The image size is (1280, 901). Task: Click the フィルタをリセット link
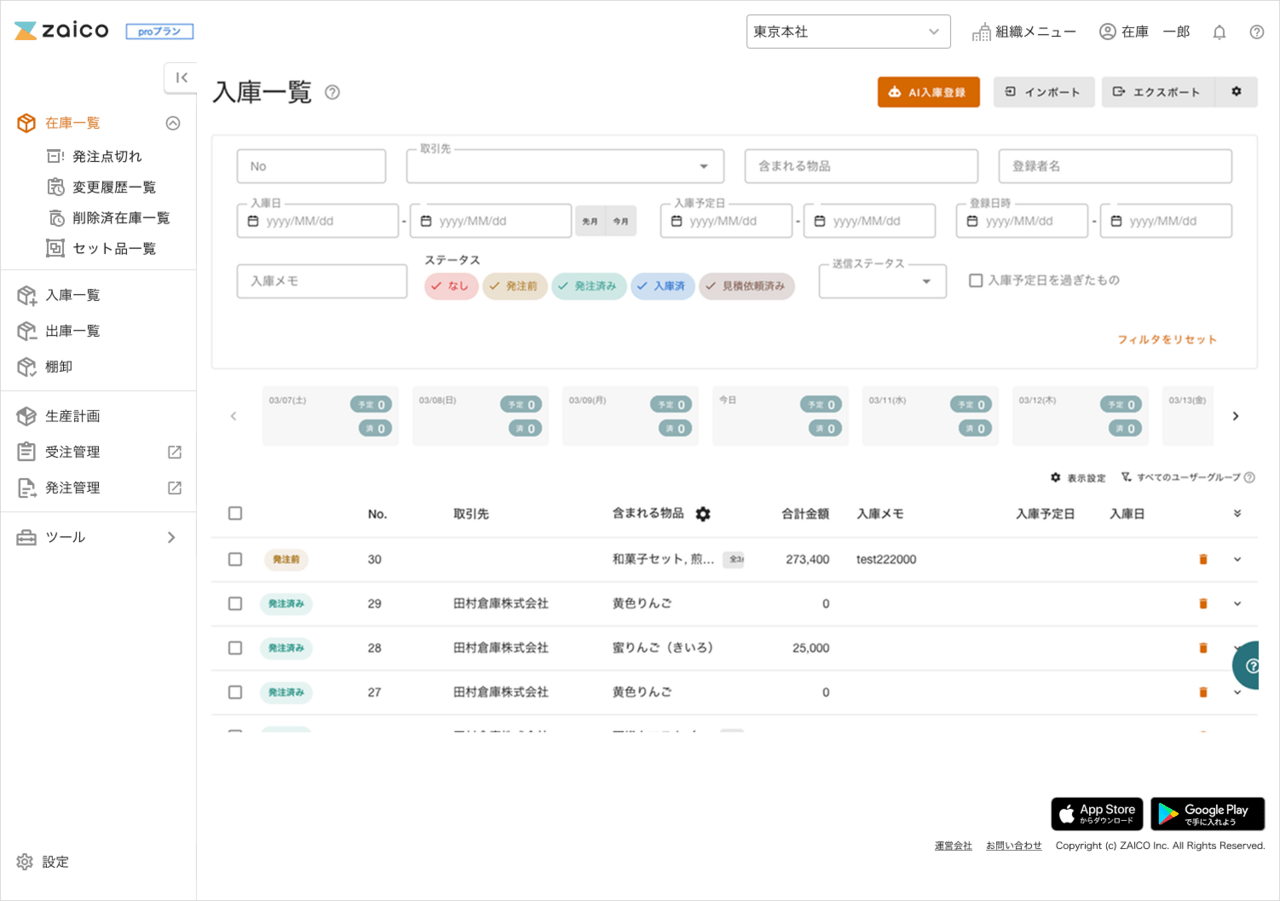(1167, 340)
